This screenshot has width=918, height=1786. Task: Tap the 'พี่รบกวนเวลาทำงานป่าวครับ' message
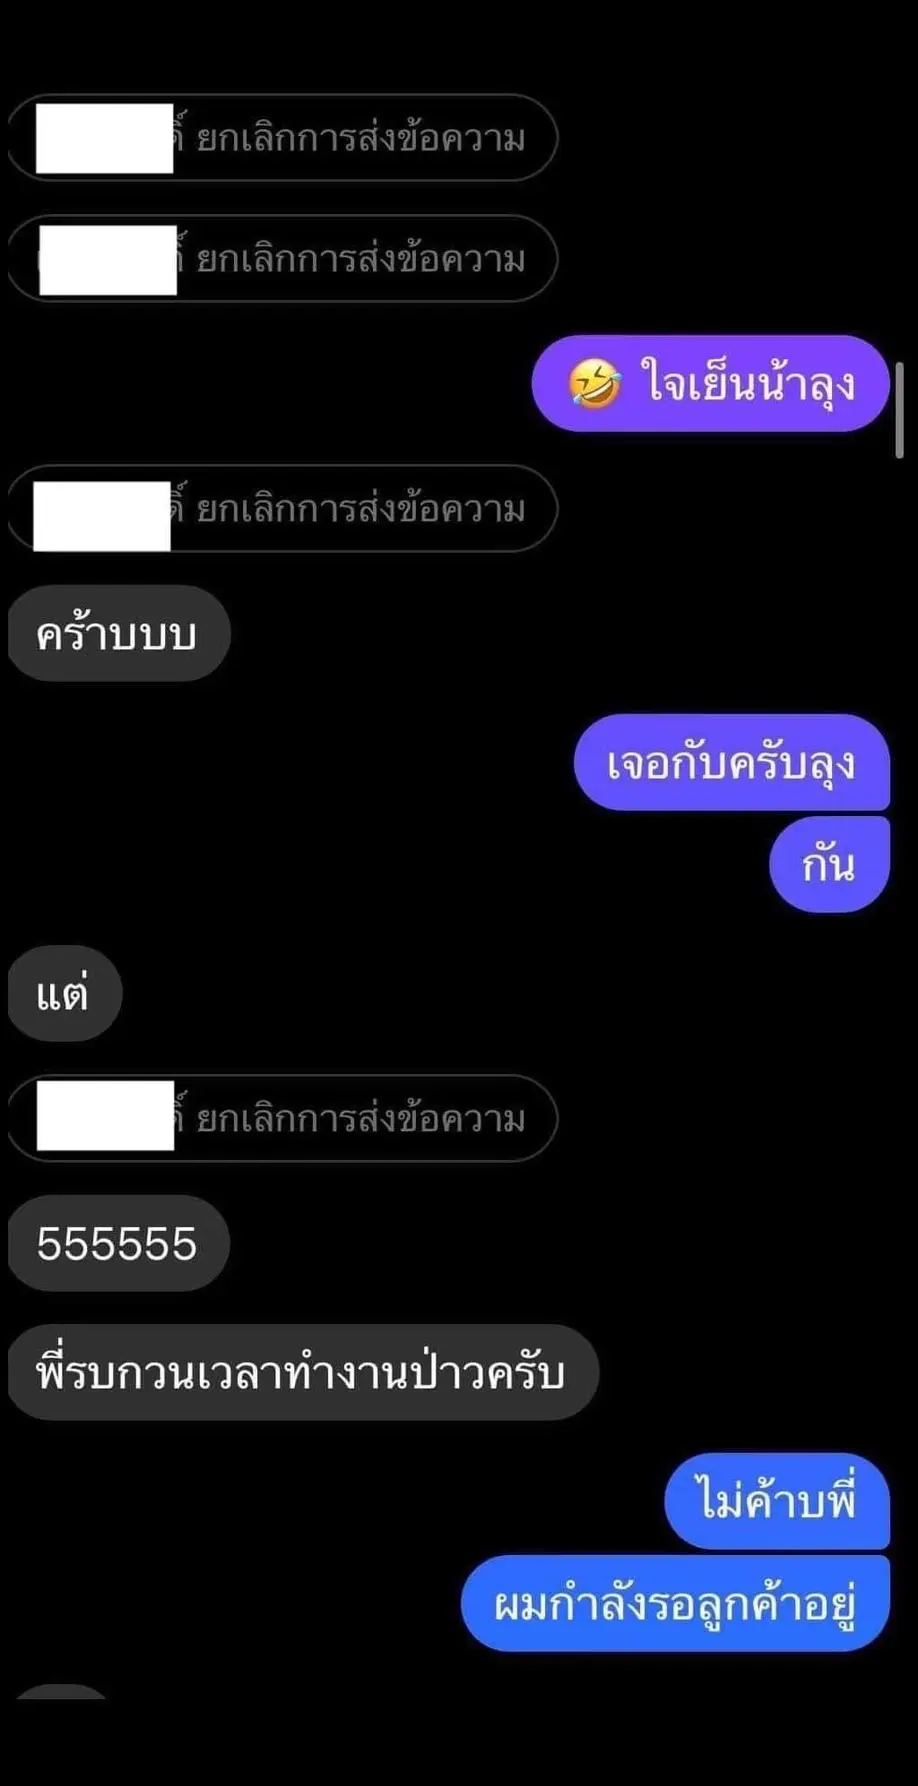tap(303, 1372)
